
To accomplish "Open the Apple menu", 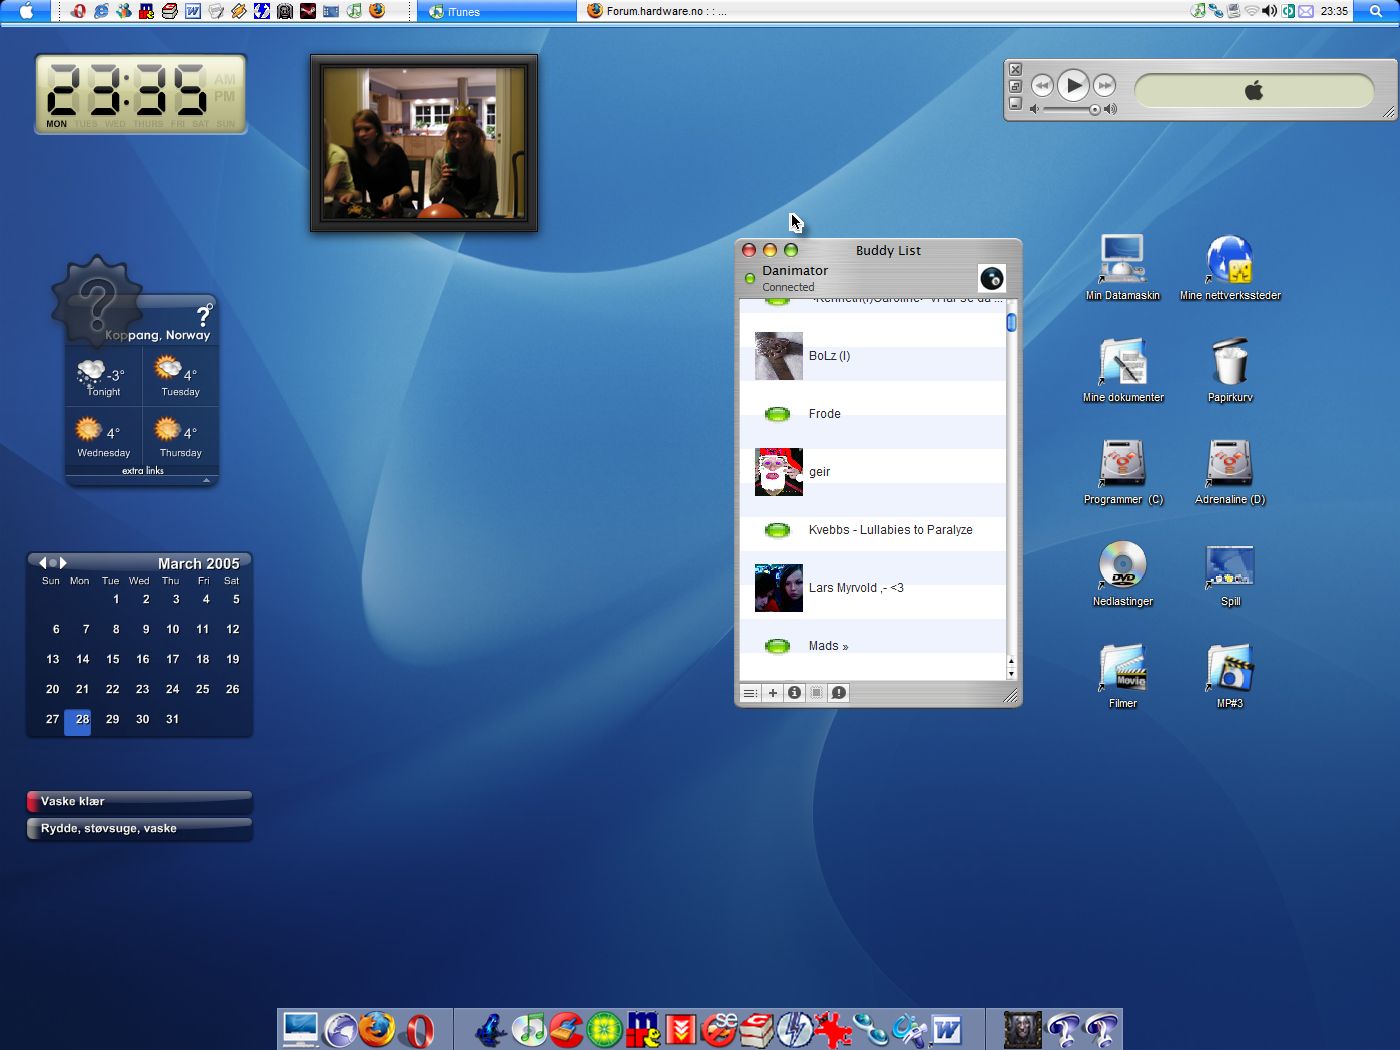I will click(x=27, y=11).
